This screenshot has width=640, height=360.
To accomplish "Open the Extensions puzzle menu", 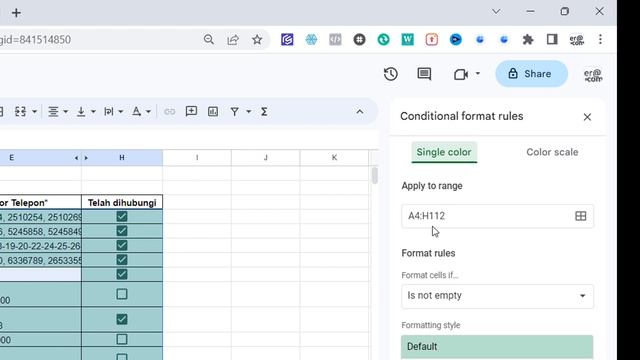I will [x=528, y=40].
